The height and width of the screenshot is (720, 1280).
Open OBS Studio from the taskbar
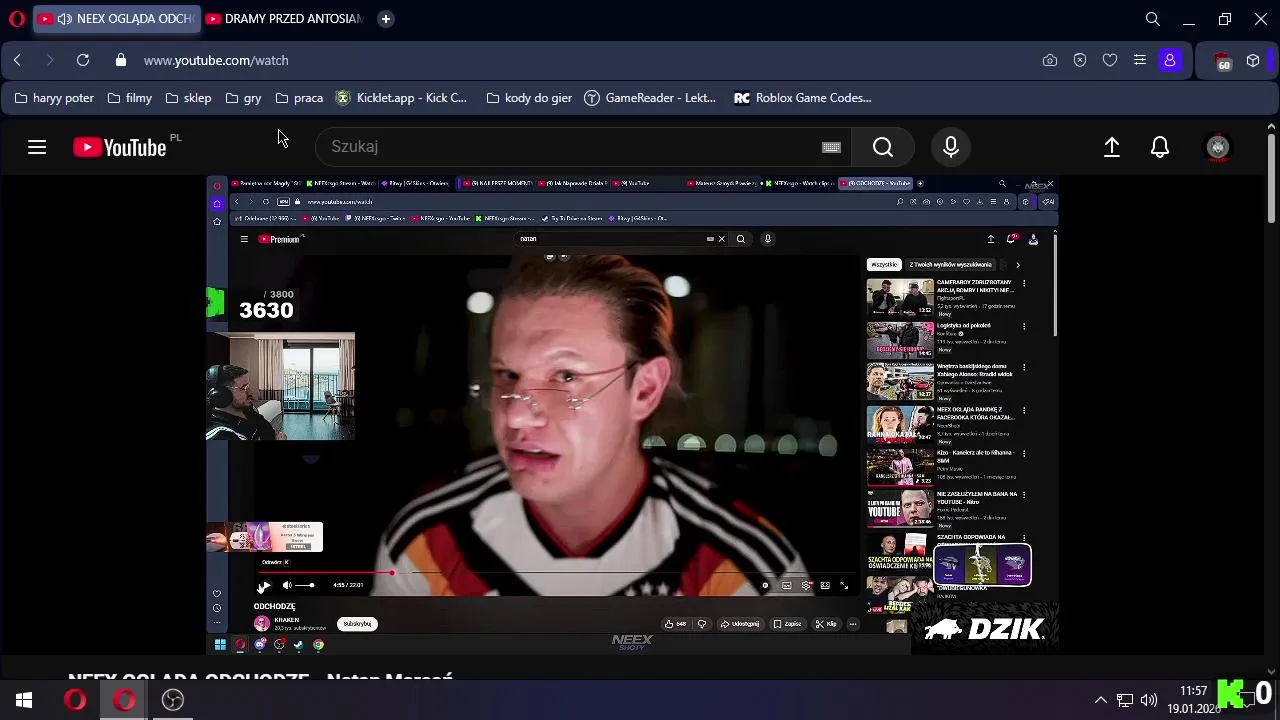pyautogui.click(x=173, y=700)
